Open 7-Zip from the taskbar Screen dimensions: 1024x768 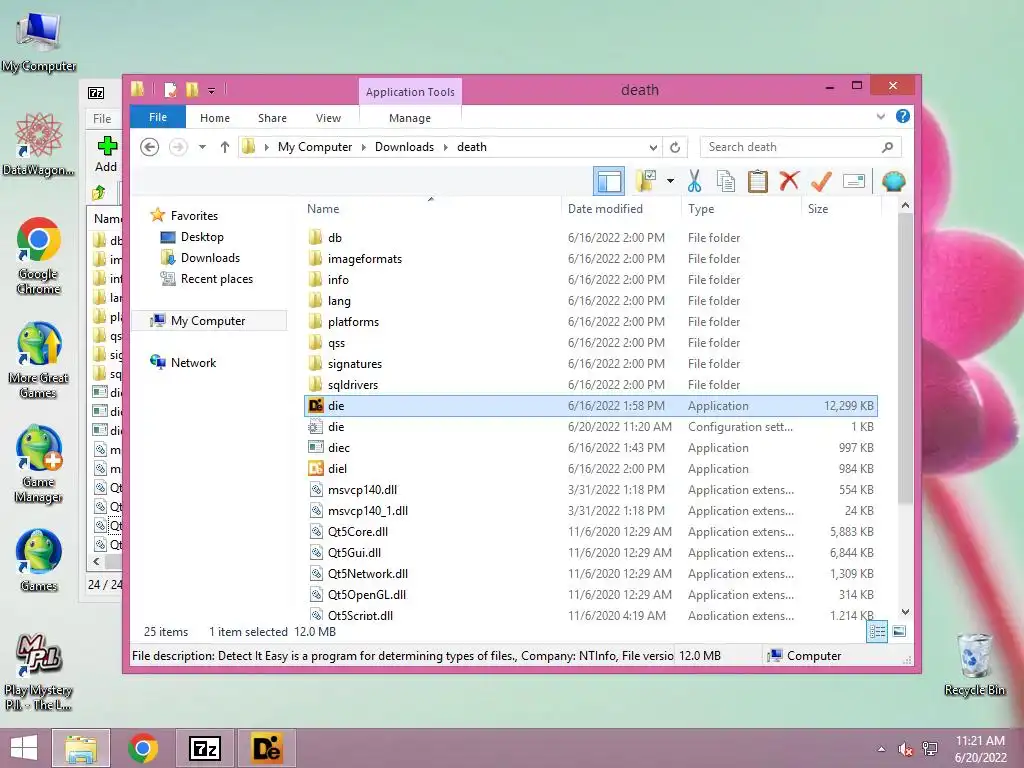pos(204,748)
